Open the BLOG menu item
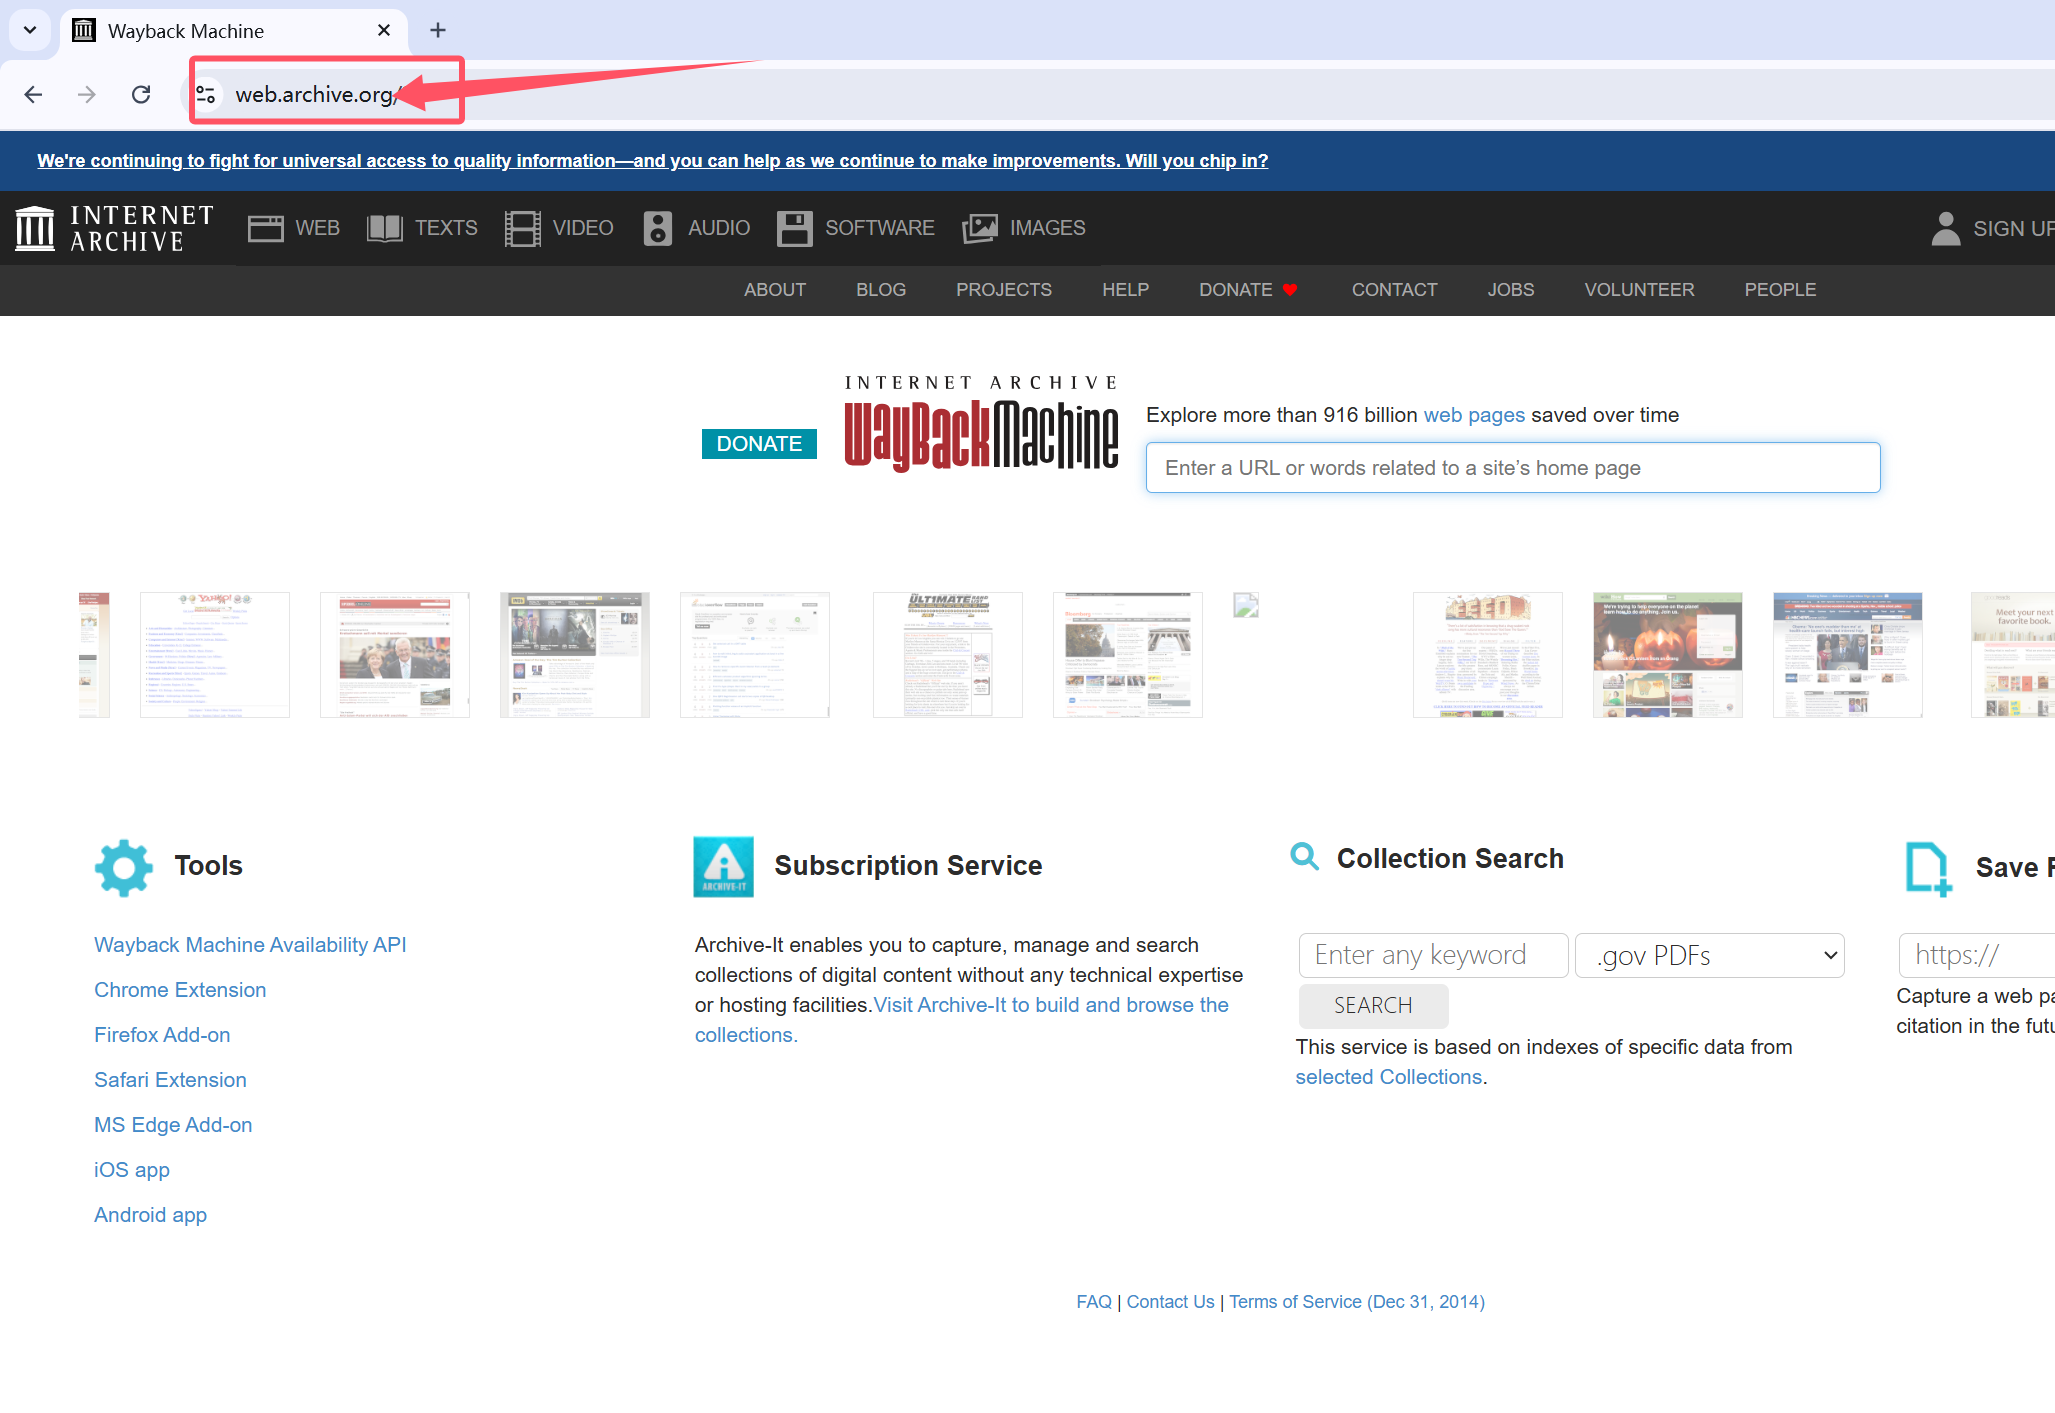This screenshot has width=2055, height=1413. [x=881, y=290]
